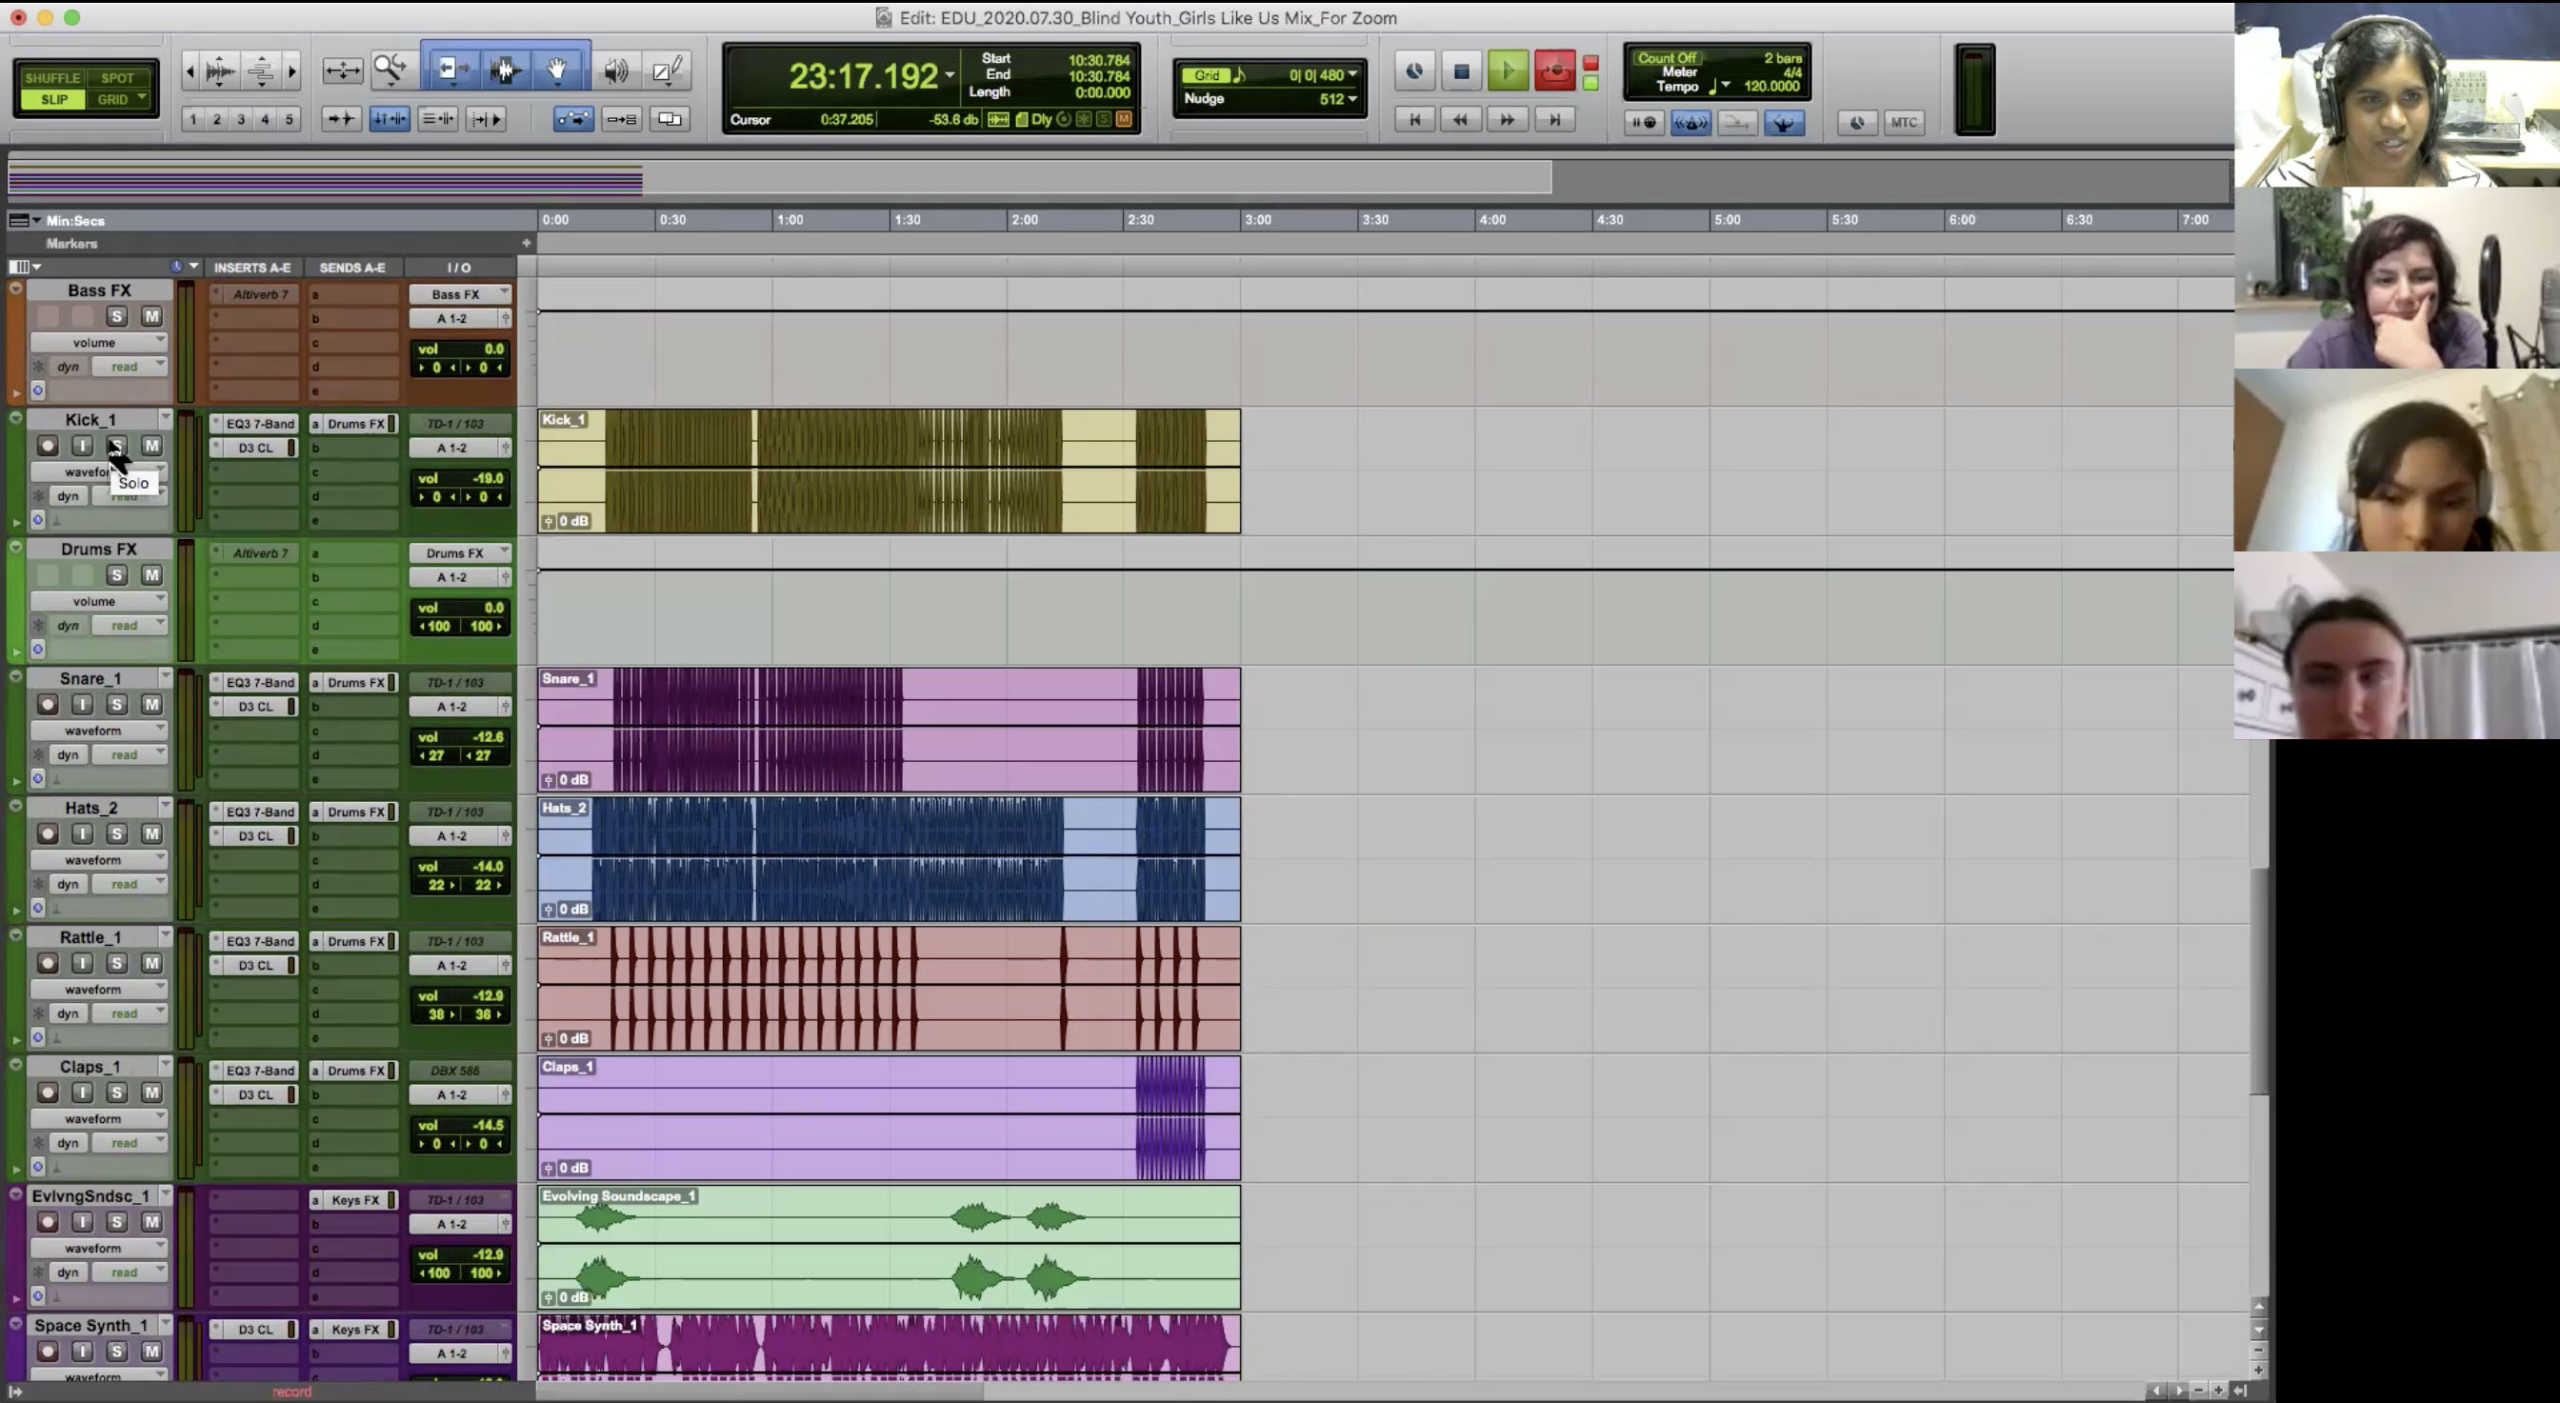2560x1403 pixels.
Task: Solo the Hats_2 track
Action: tap(117, 834)
